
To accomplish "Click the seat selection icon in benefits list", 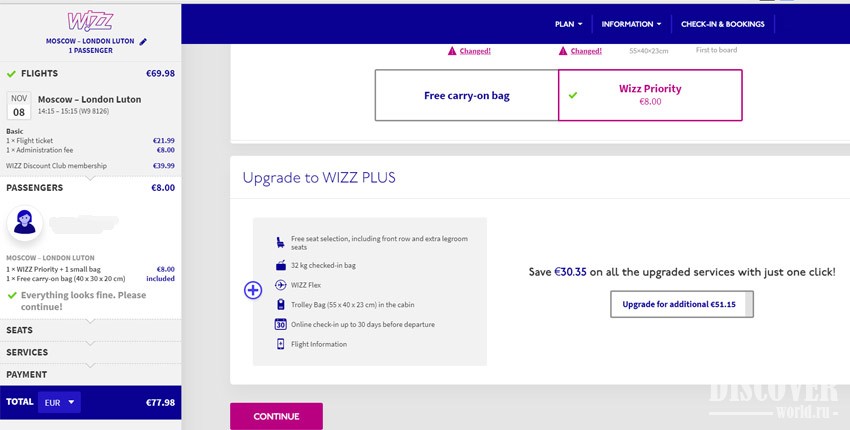I will (280, 242).
